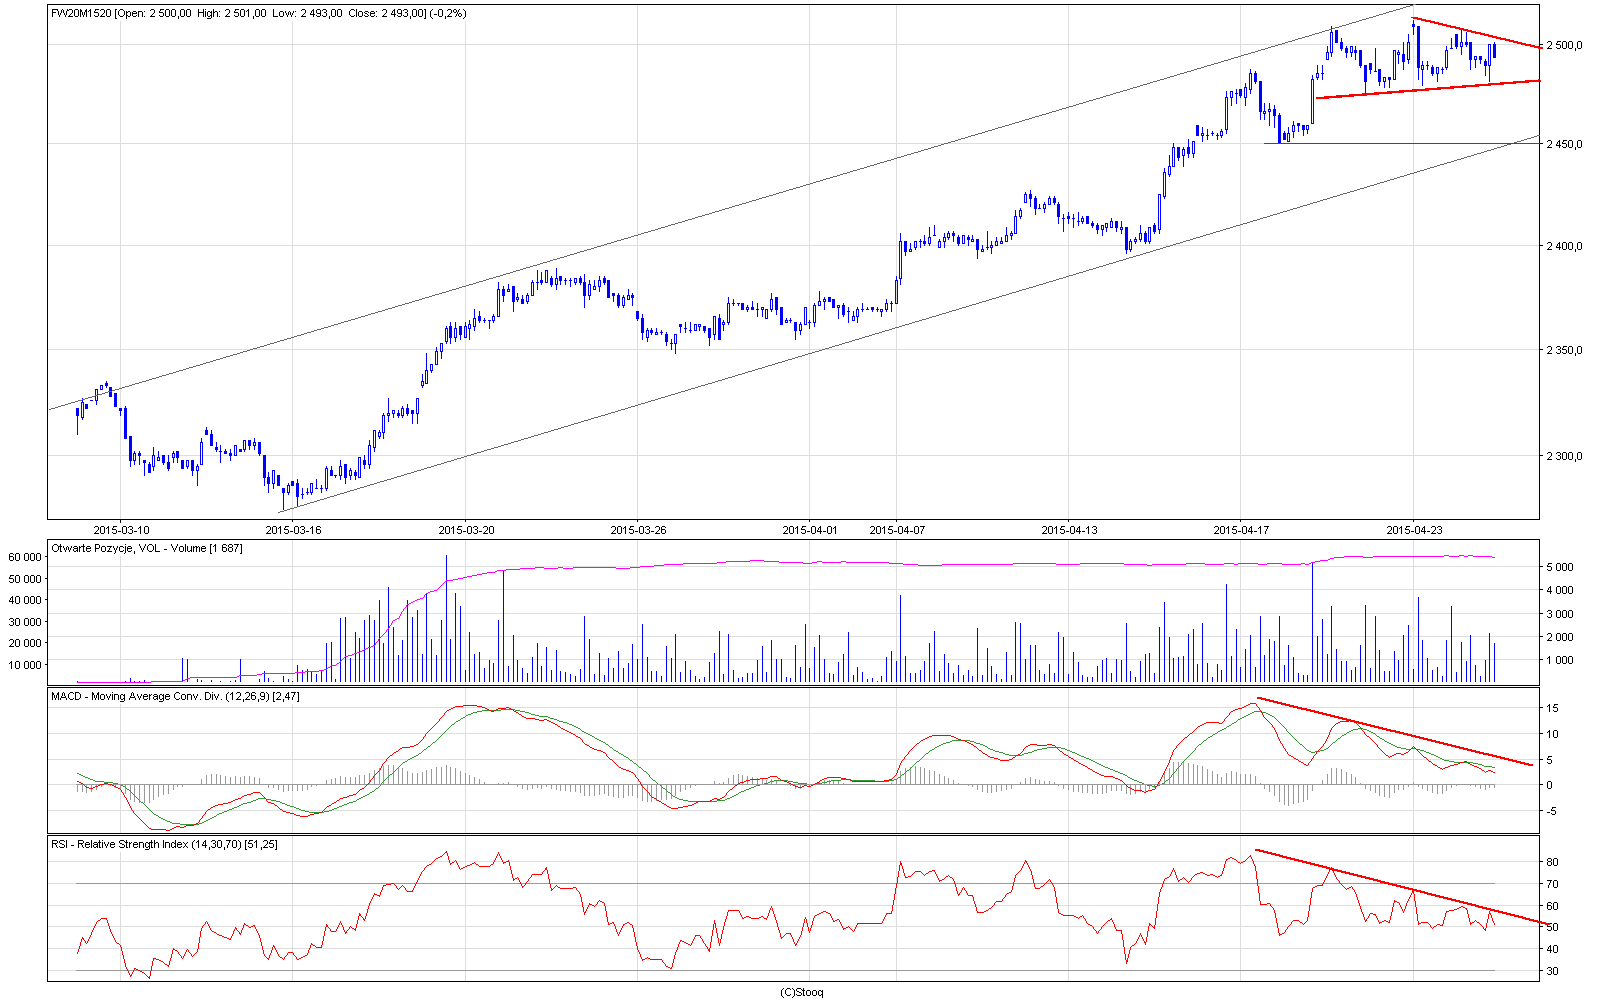Click the 5 000 volume axis label

[x=1562, y=567]
